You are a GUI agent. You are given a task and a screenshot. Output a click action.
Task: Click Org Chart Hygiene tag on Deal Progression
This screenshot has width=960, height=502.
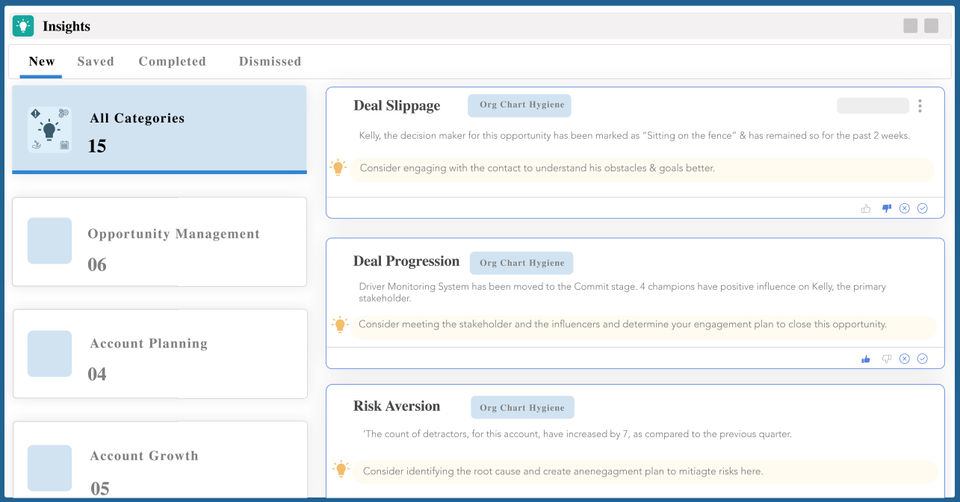[x=522, y=263]
